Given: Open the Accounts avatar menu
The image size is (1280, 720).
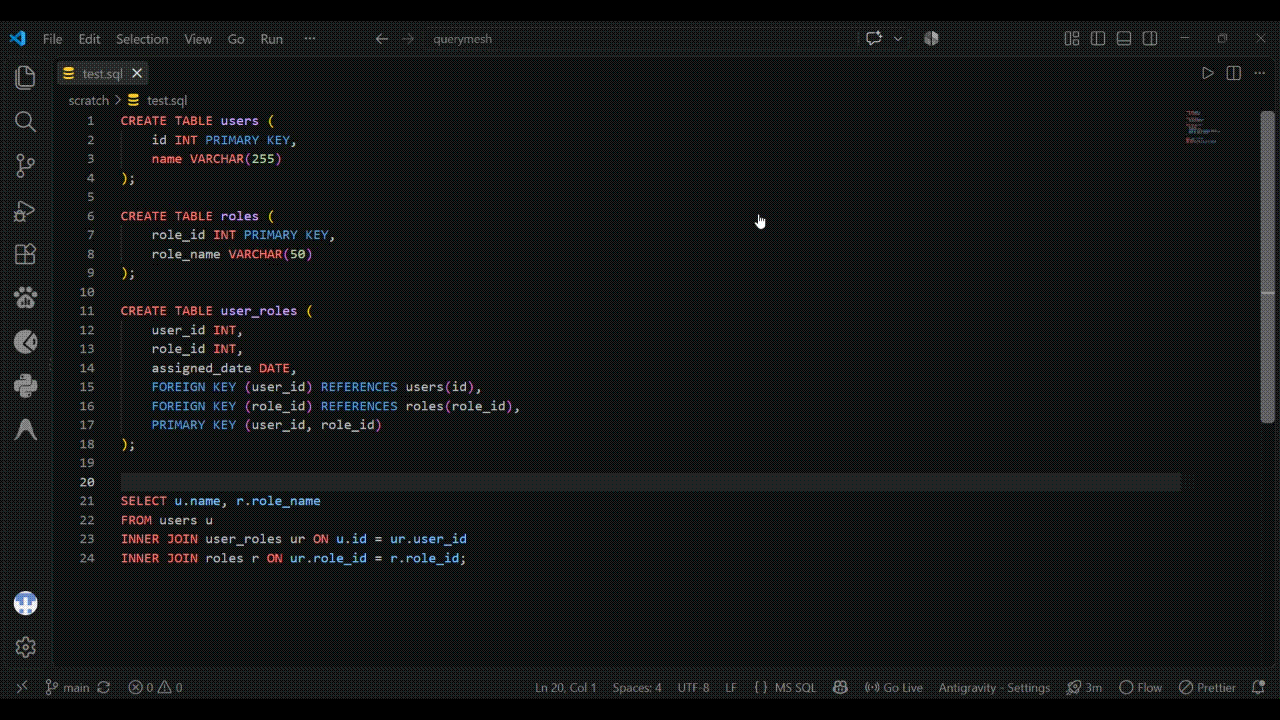Looking at the screenshot, I should (26, 603).
